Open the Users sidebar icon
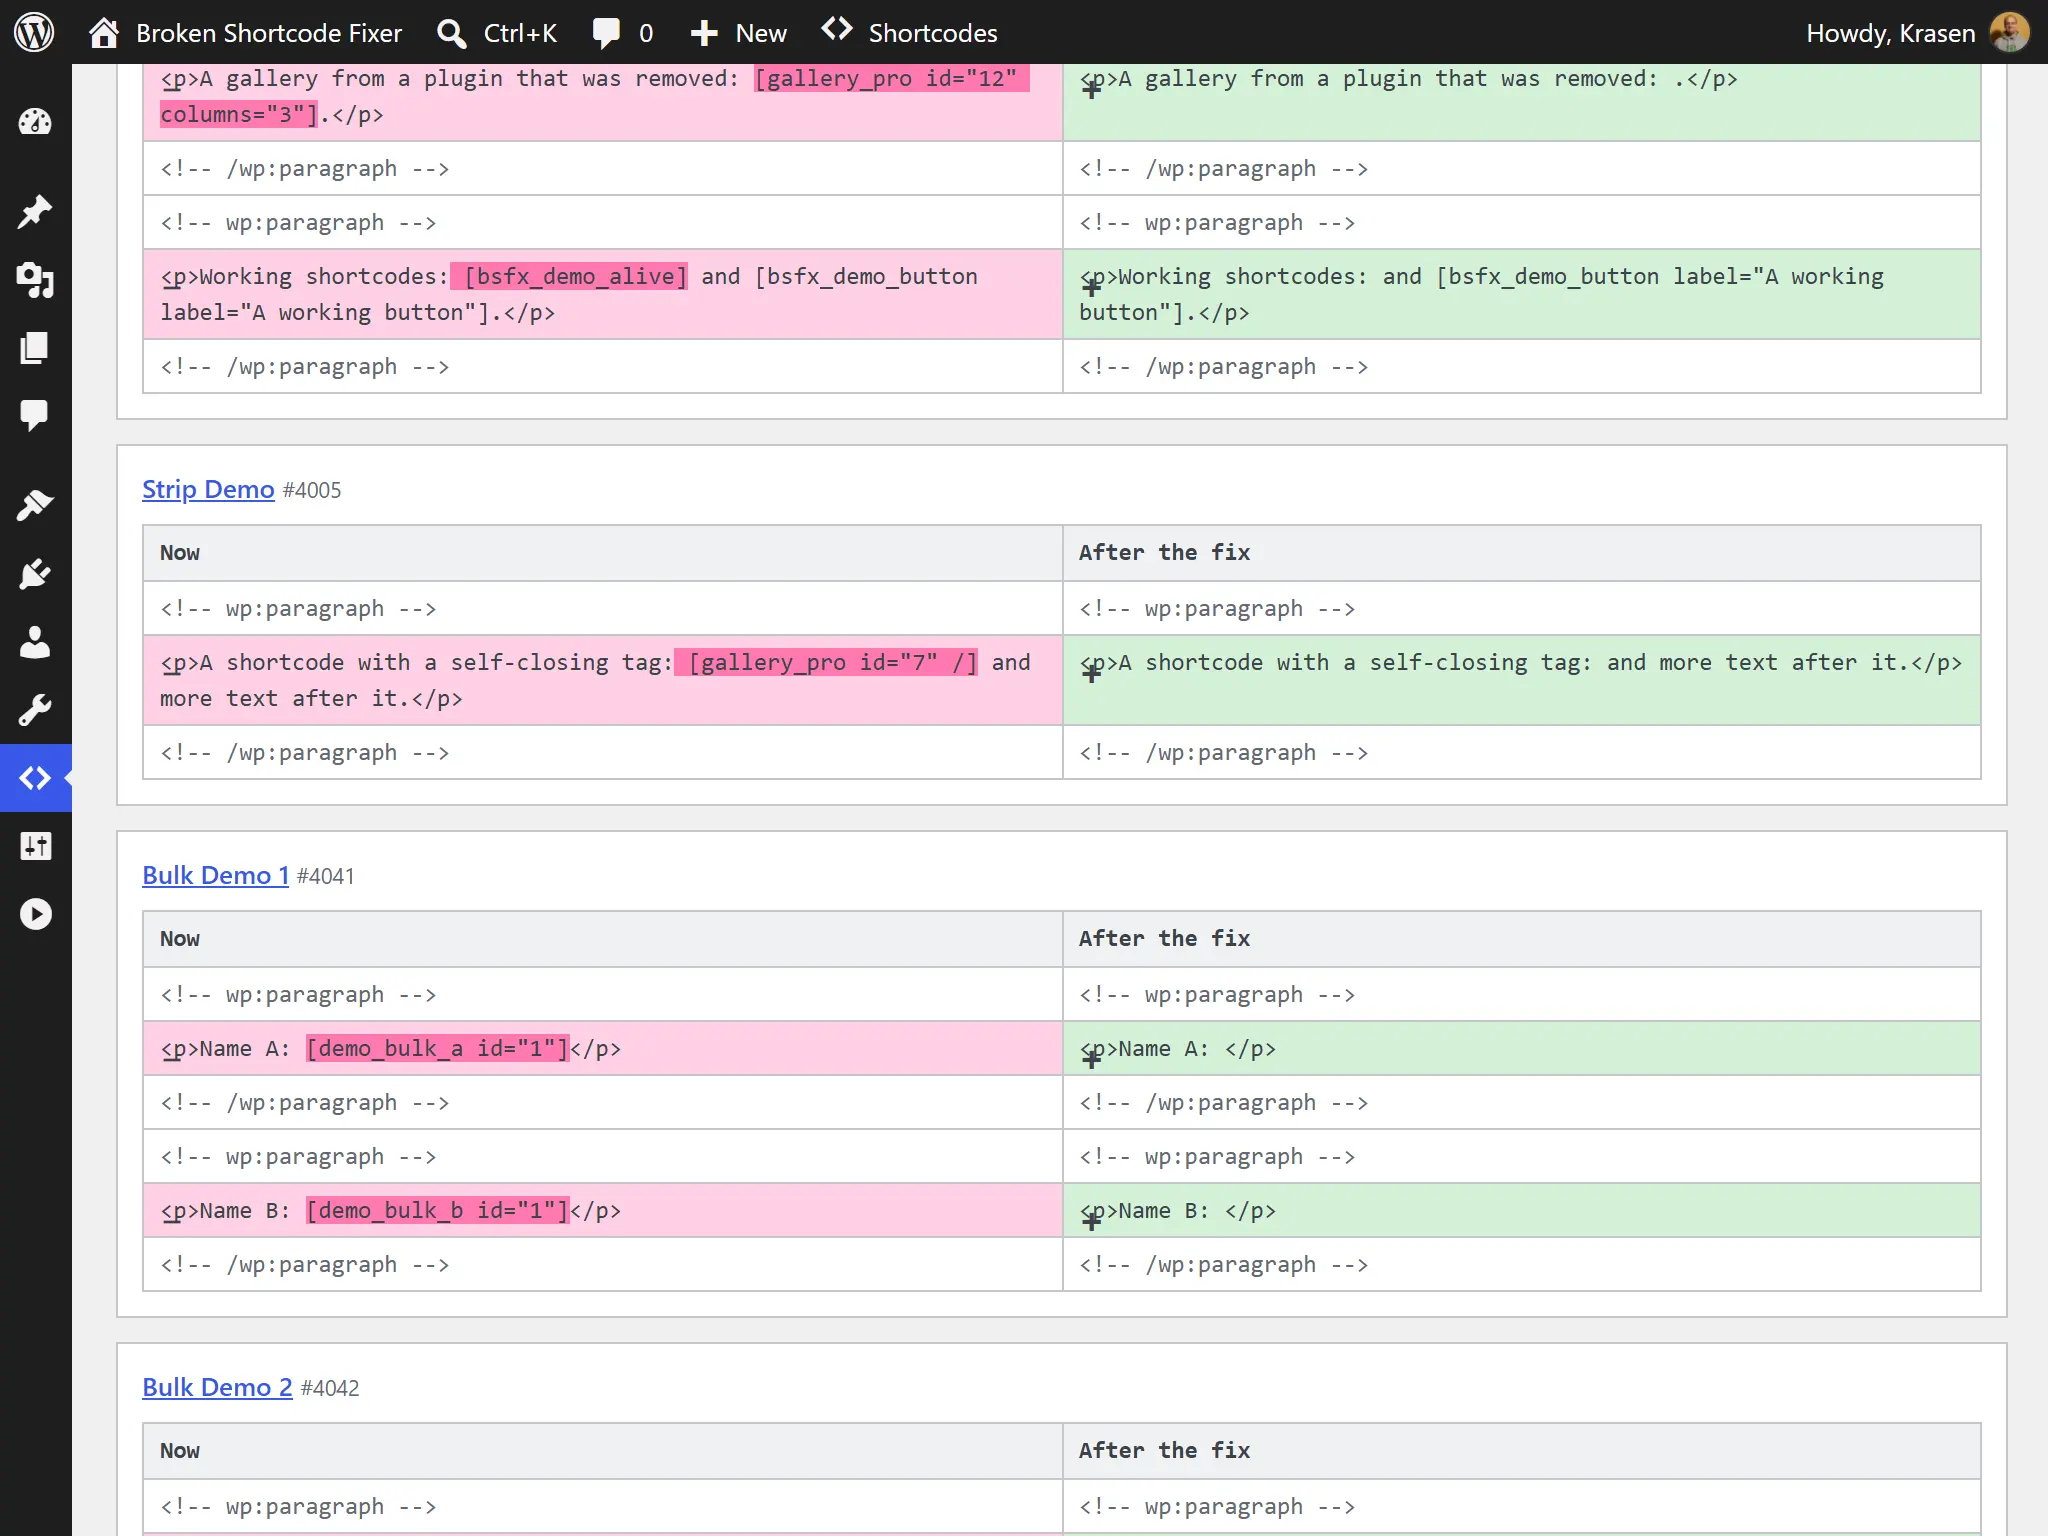This screenshot has height=1536, width=2048. (35, 642)
